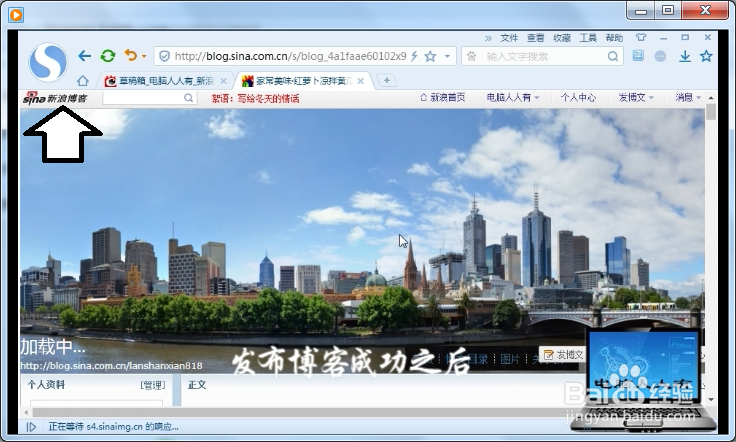Minimize the inner browser window
Screen dimensions: 736x442
click(x=663, y=38)
